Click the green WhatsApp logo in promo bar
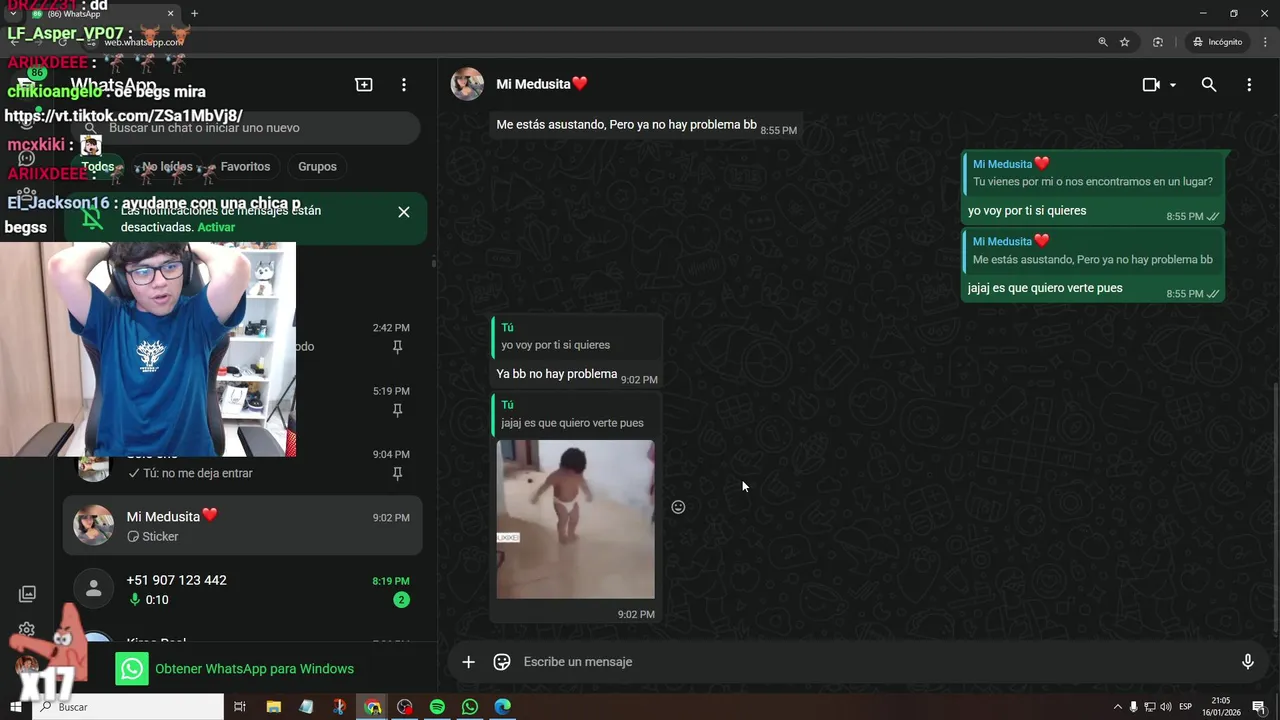 132,669
